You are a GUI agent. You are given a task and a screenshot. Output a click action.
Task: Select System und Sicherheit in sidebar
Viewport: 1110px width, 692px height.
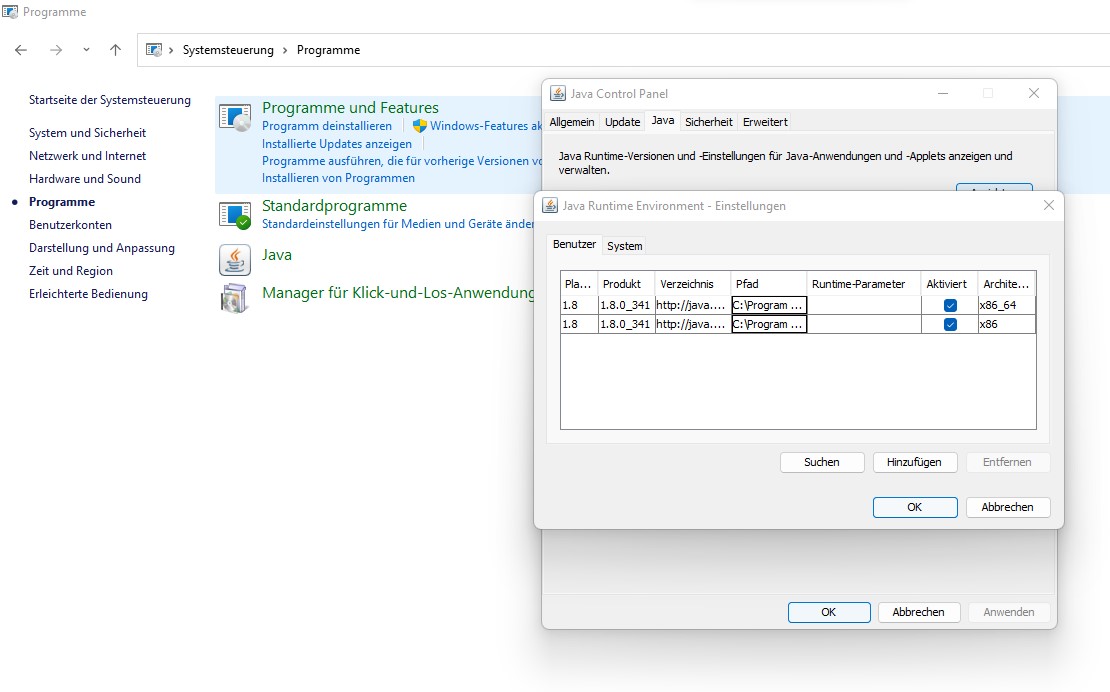pyautogui.click(x=87, y=133)
